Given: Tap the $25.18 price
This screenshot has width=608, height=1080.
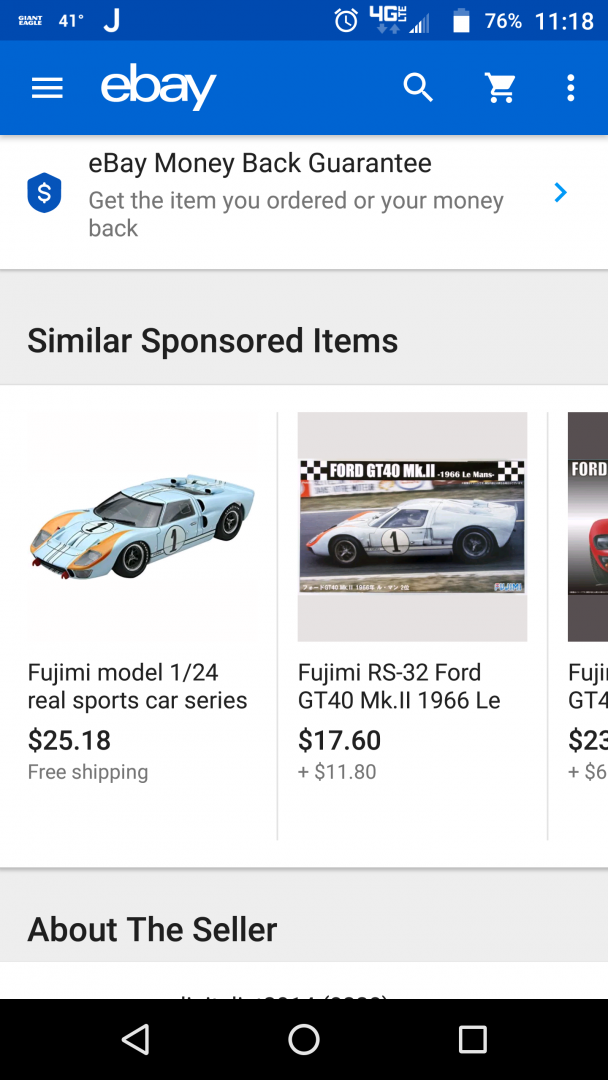Looking at the screenshot, I should click(69, 740).
